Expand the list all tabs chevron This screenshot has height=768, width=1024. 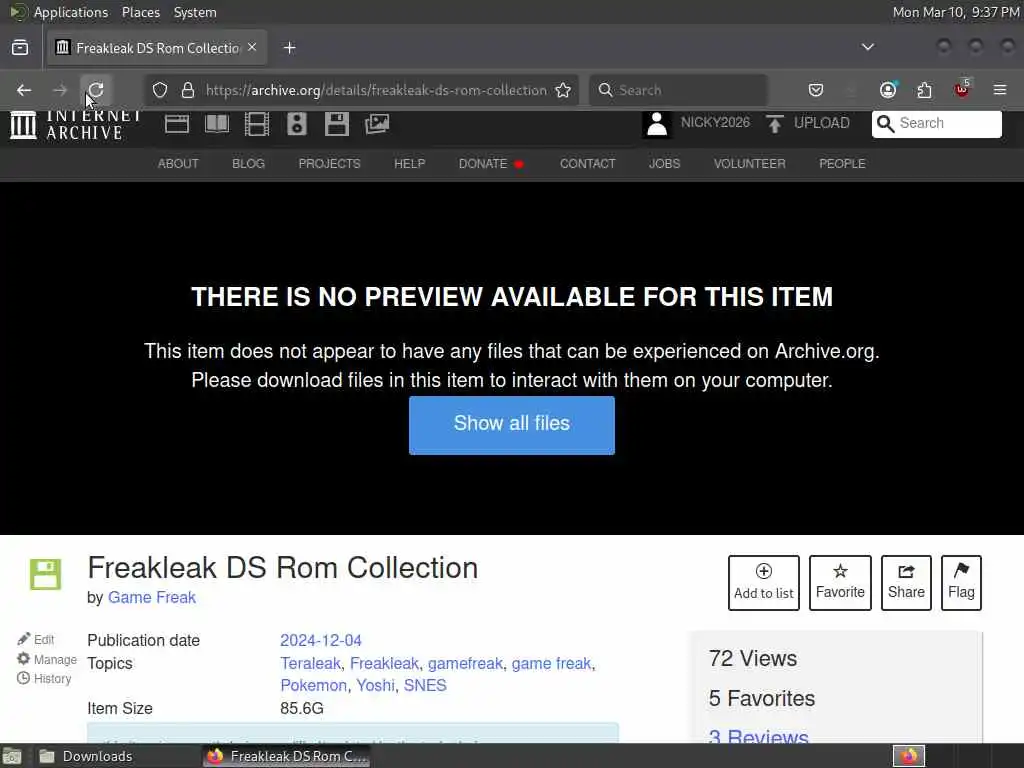tap(868, 47)
